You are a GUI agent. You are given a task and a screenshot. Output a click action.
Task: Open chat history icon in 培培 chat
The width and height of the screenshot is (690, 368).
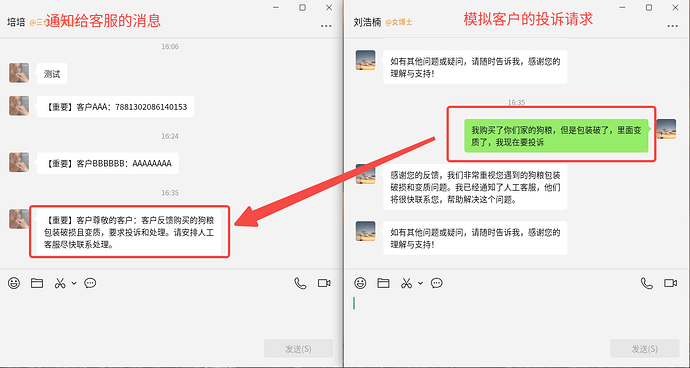point(90,283)
